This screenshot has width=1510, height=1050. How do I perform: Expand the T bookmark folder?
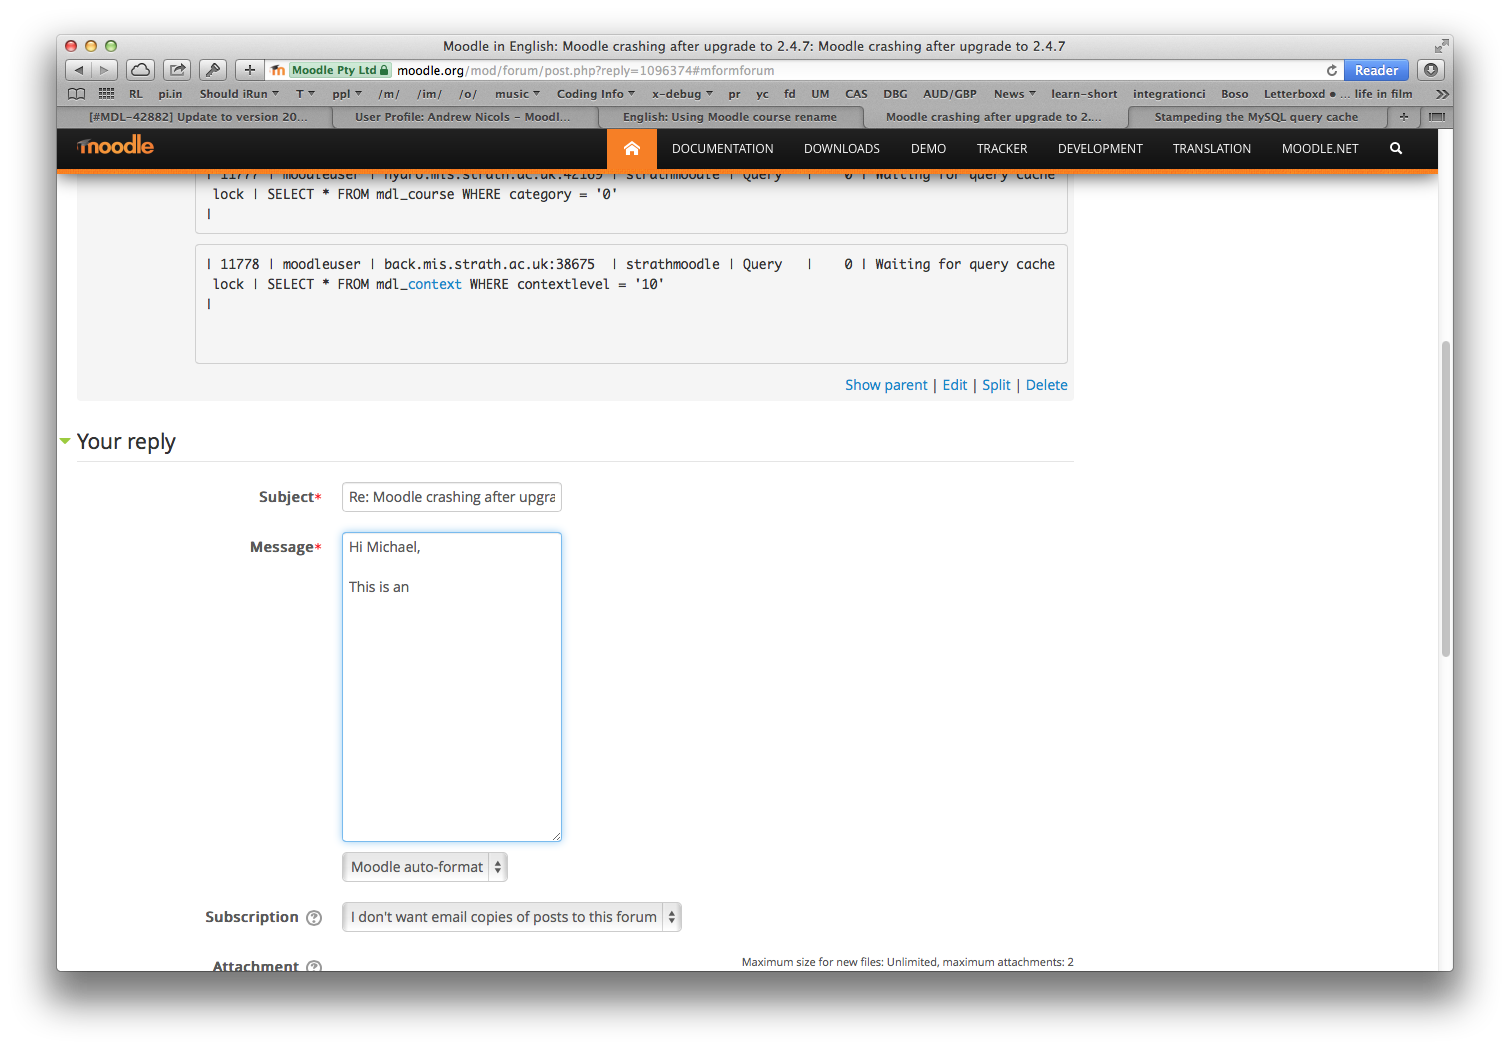pyautogui.click(x=305, y=94)
